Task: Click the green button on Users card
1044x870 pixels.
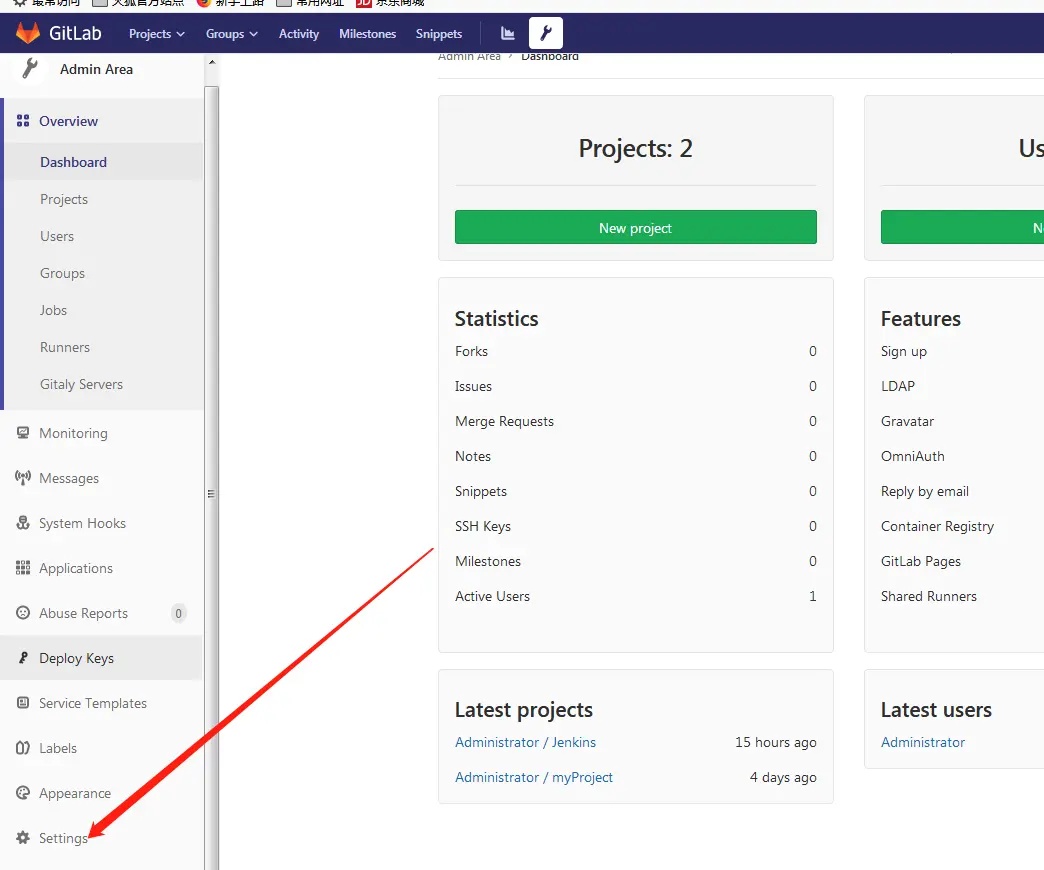Action: pyautogui.click(x=962, y=228)
